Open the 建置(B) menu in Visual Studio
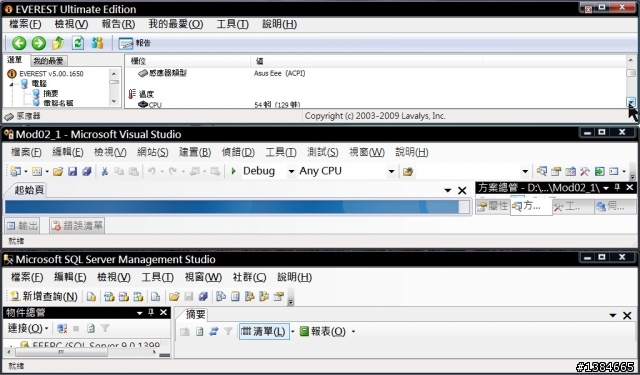The width and height of the screenshot is (640, 375). point(195,152)
